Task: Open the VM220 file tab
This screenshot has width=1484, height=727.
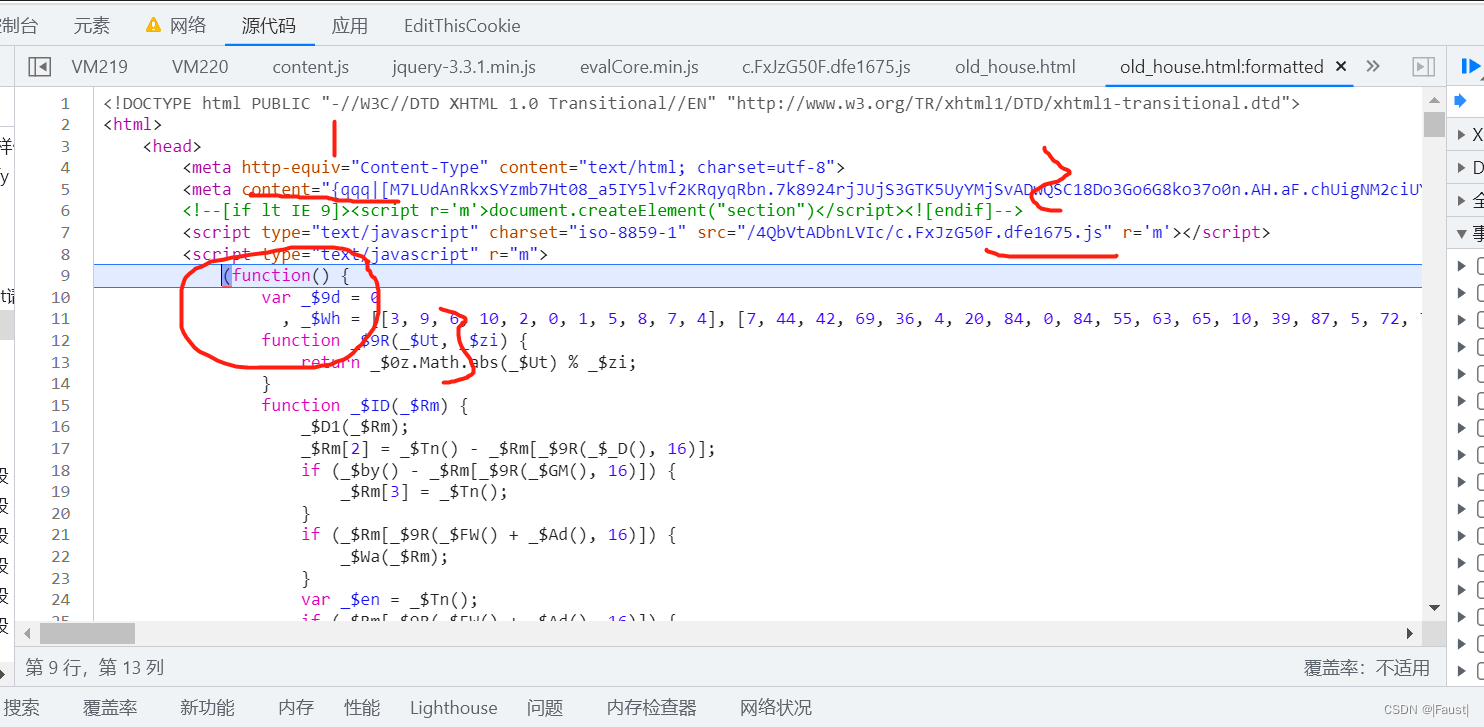Action: pyautogui.click(x=200, y=67)
